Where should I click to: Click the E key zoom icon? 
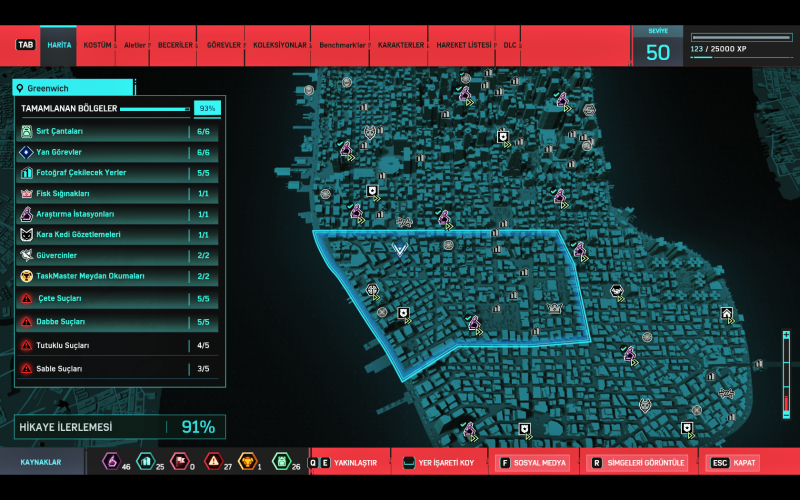pos(325,463)
